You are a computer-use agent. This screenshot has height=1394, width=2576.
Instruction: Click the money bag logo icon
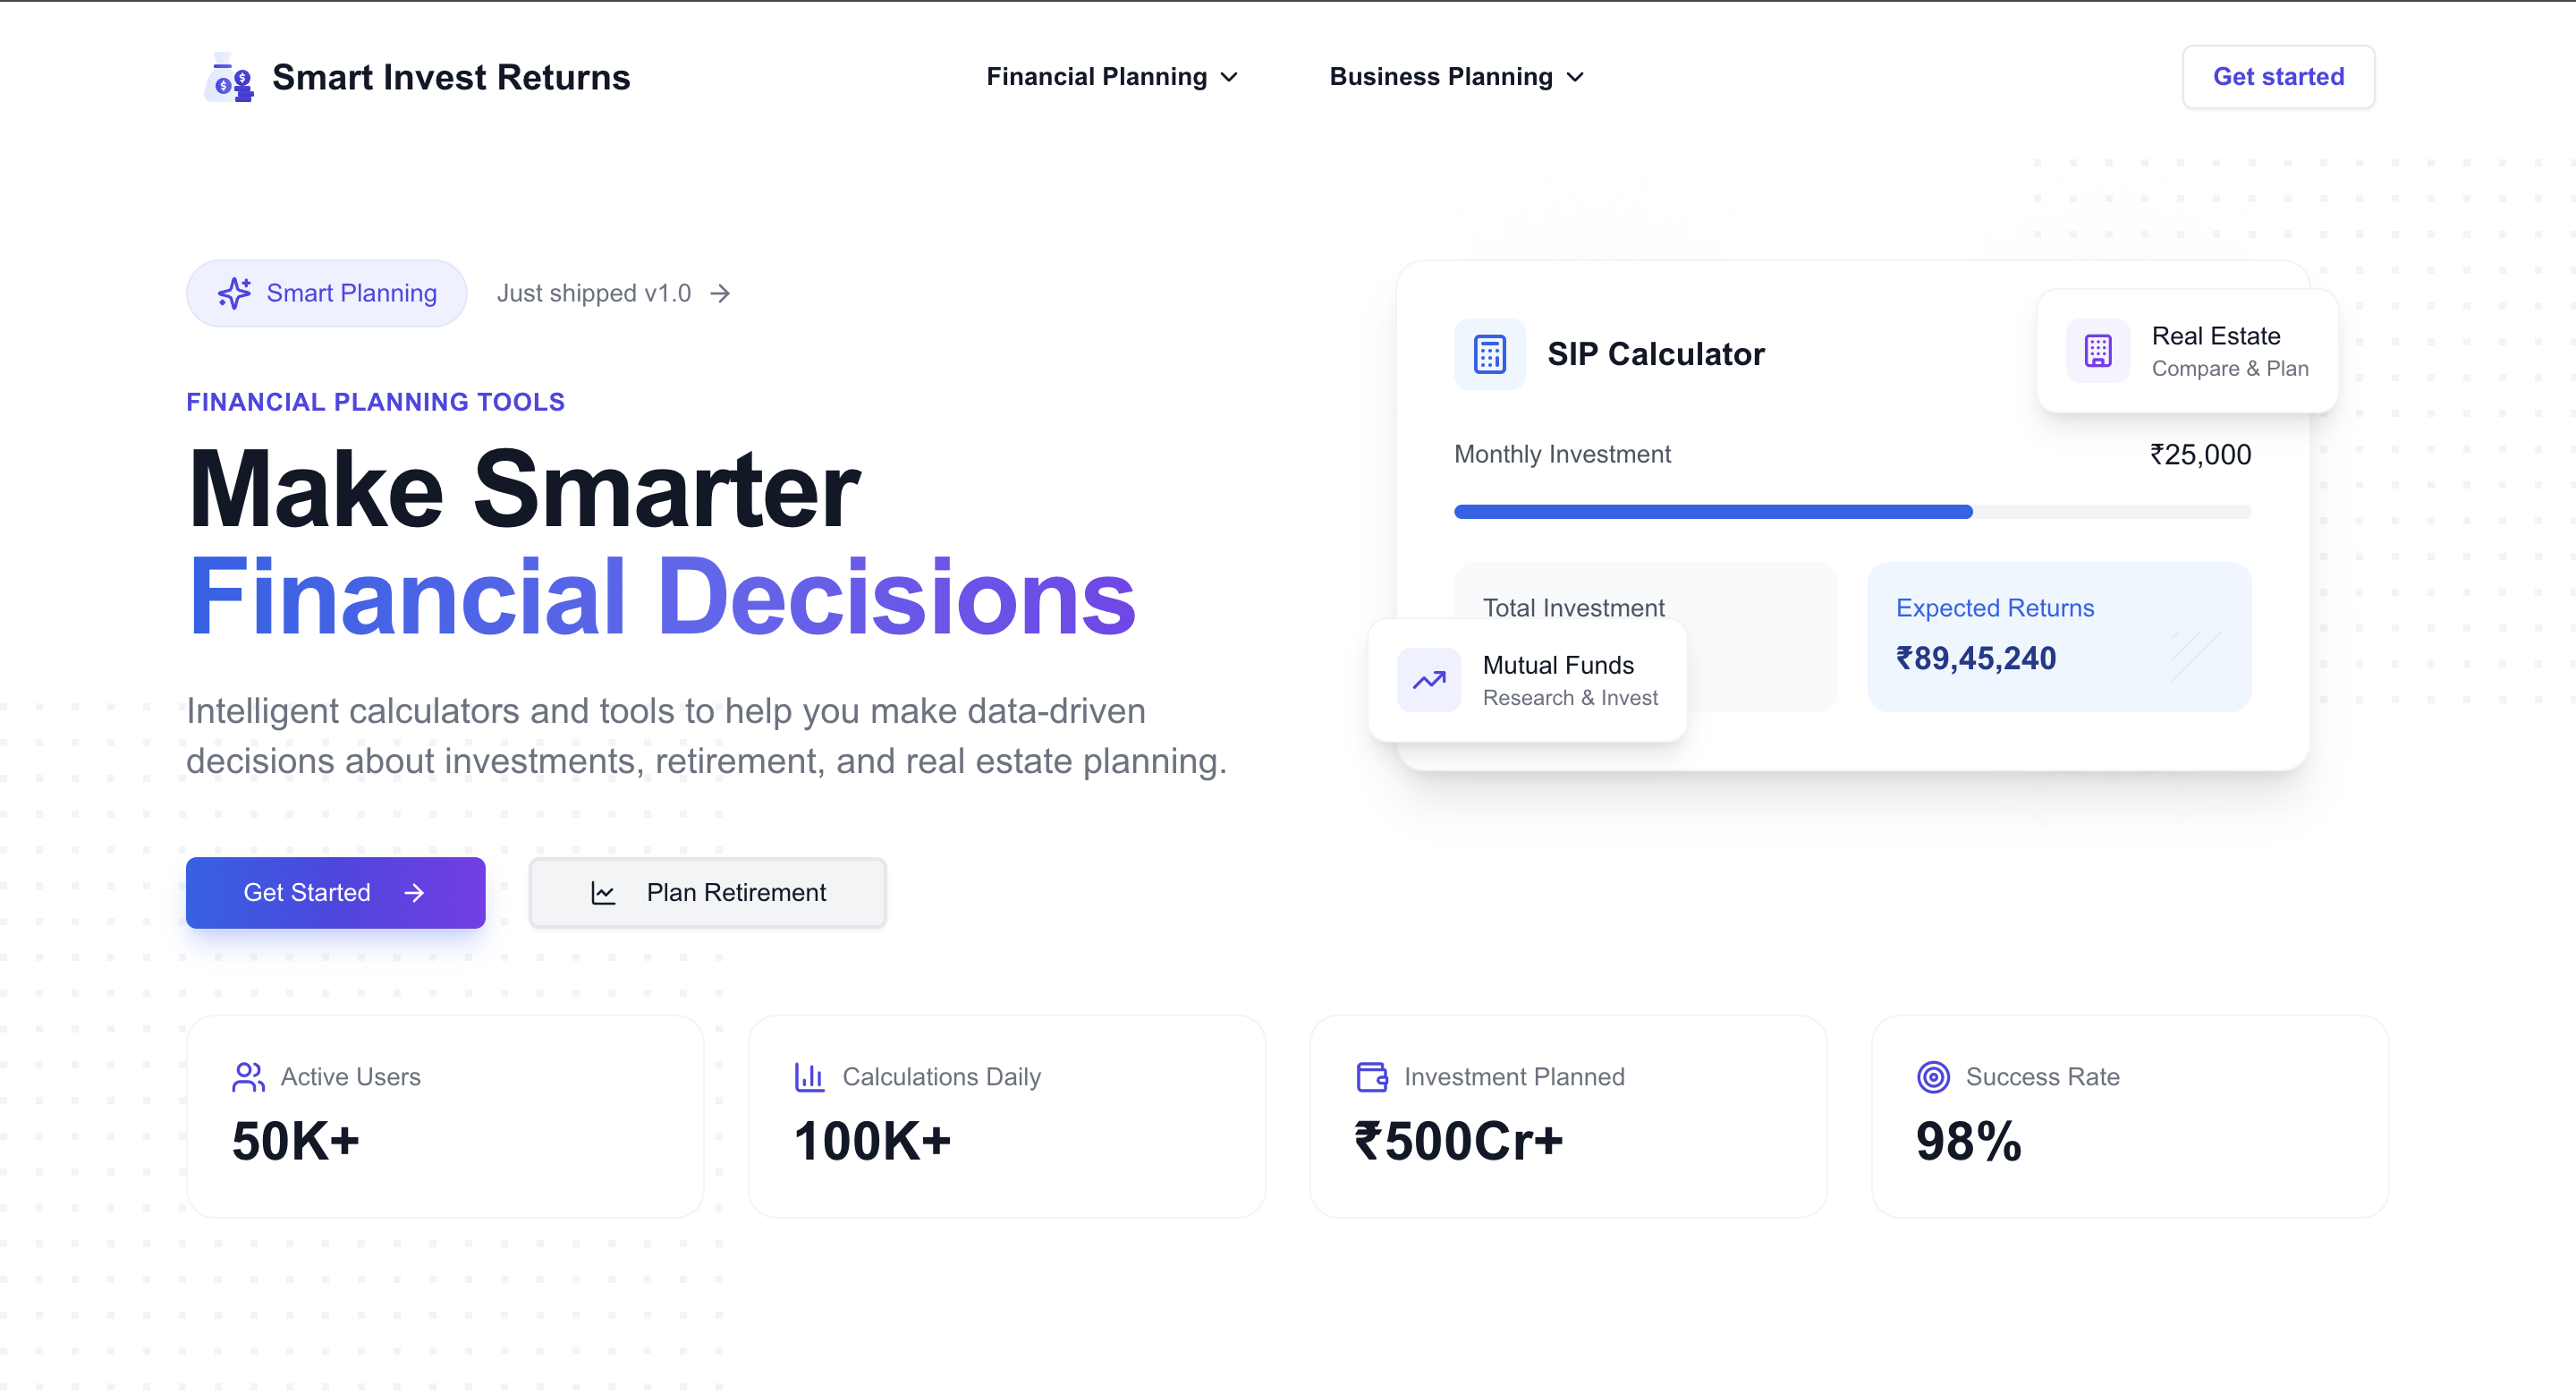coord(229,78)
